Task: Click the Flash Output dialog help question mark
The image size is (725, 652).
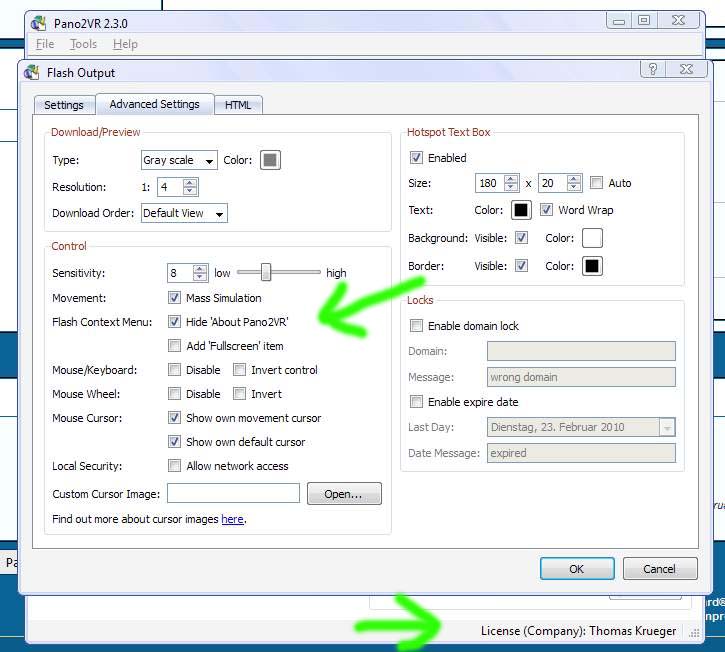Action: point(652,71)
